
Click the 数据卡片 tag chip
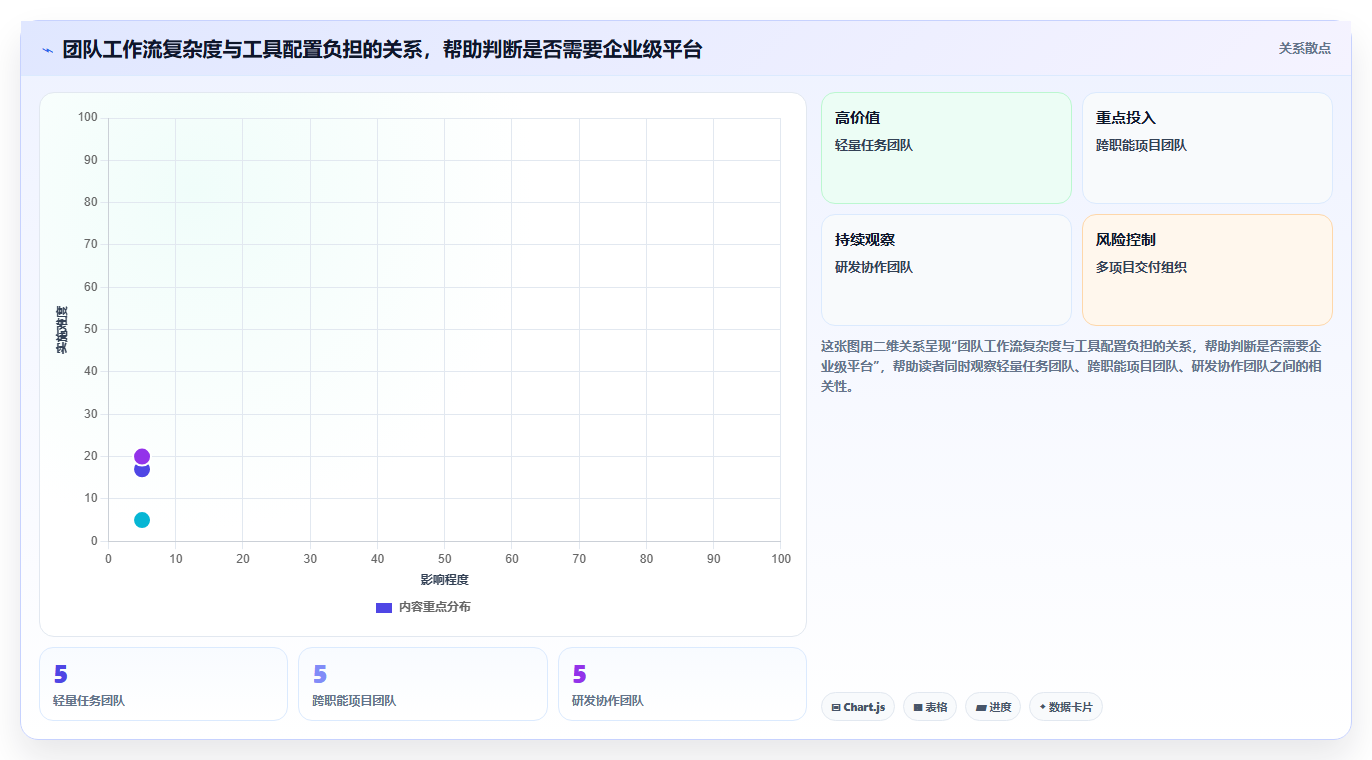[x=1066, y=707]
